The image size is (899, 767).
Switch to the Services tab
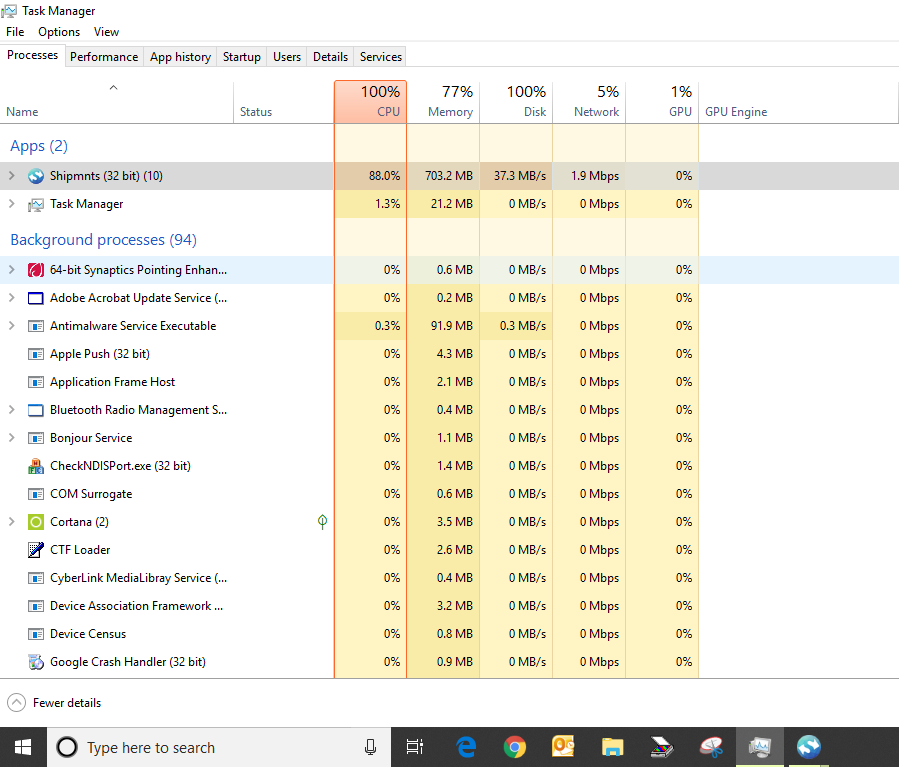[x=381, y=57]
